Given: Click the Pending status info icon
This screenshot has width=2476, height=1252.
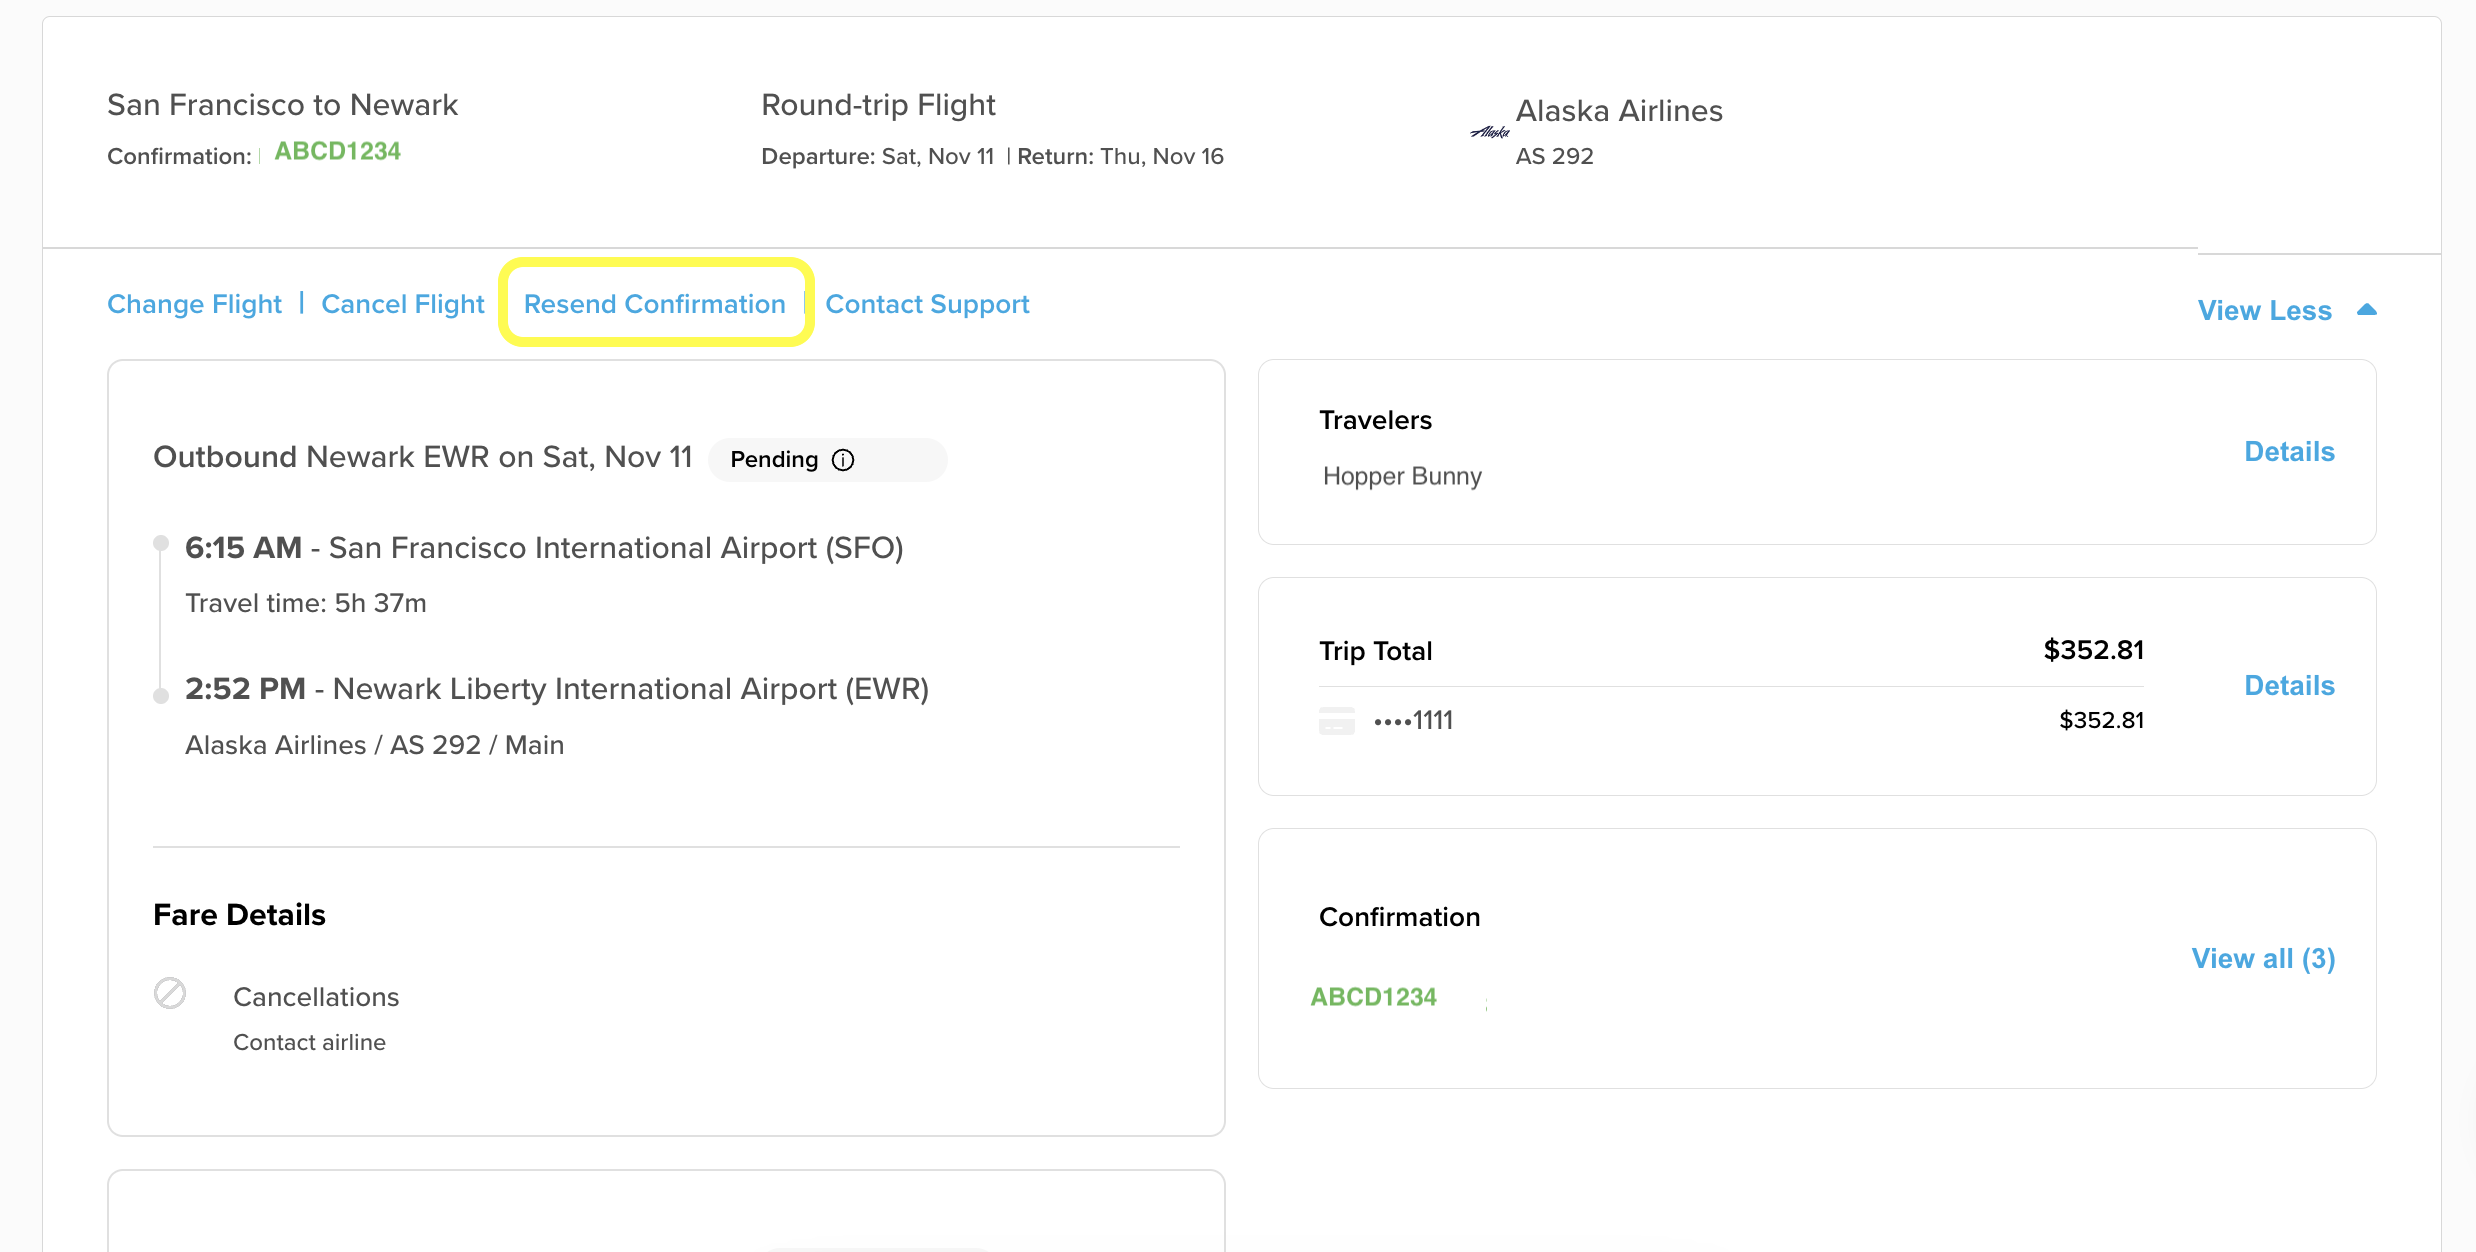Looking at the screenshot, I should tap(843, 460).
